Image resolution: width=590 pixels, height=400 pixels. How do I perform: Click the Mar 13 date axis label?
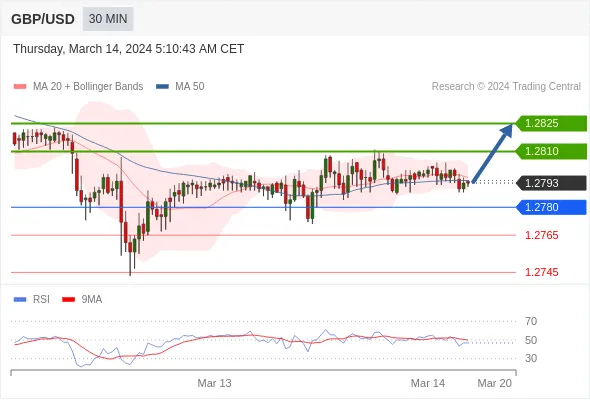[214, 383]
